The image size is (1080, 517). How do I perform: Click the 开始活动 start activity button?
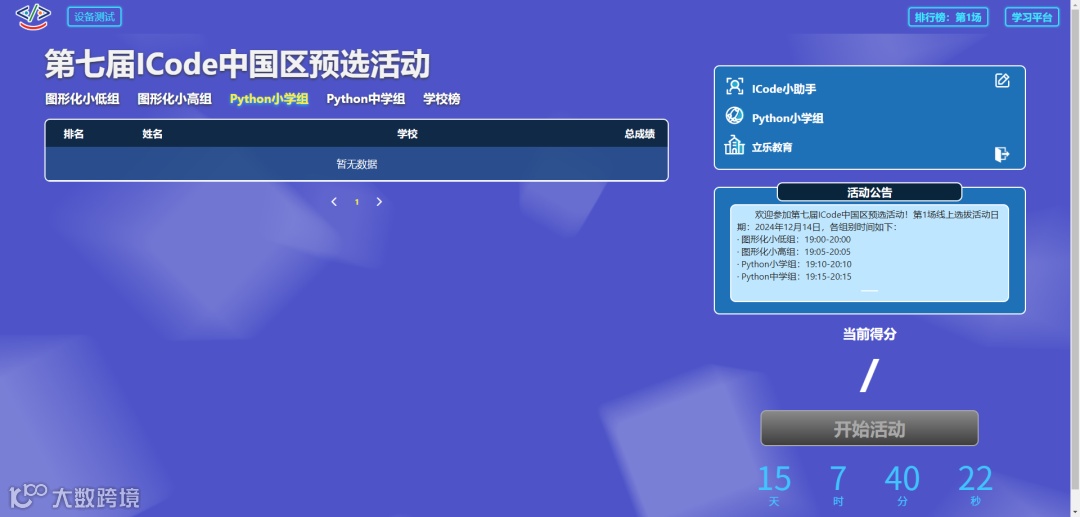coord(869,429)
